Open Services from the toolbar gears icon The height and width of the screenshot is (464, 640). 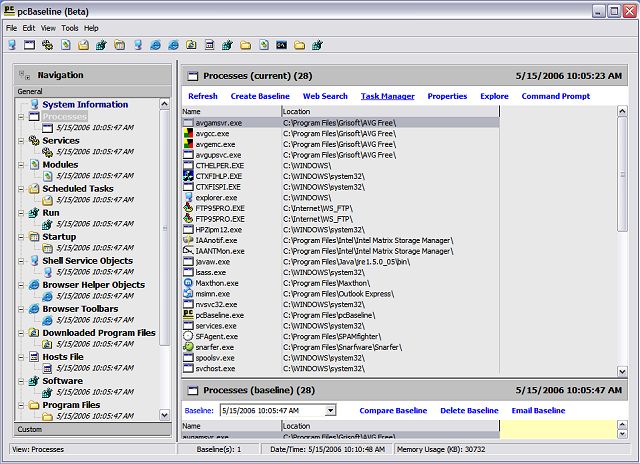coord(47,46)
